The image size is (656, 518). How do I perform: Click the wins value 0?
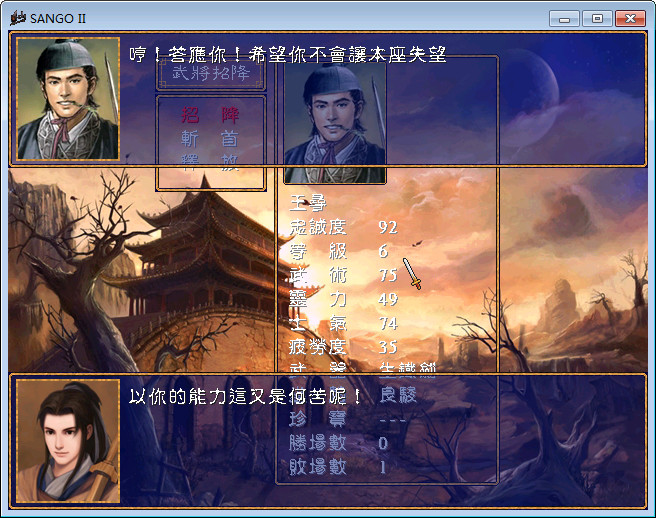[x=383, y=443]
